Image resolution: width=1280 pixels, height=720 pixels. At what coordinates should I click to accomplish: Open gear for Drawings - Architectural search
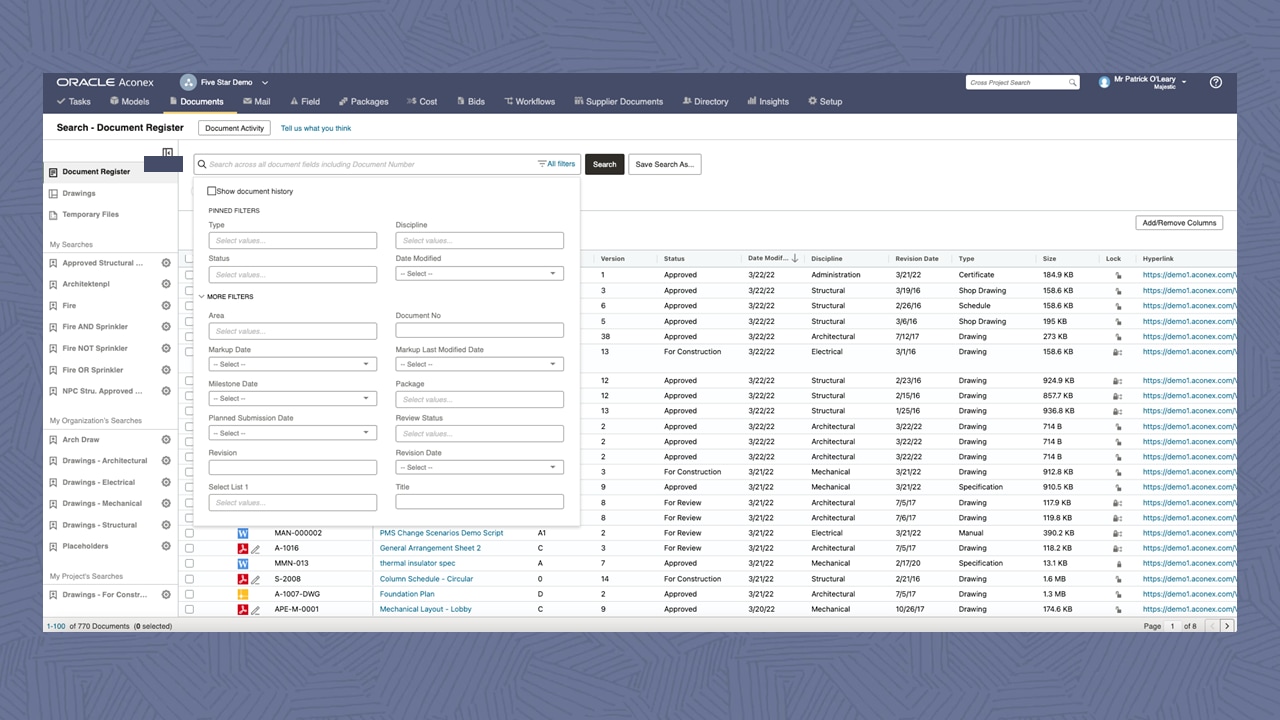[x=166, y=461]
